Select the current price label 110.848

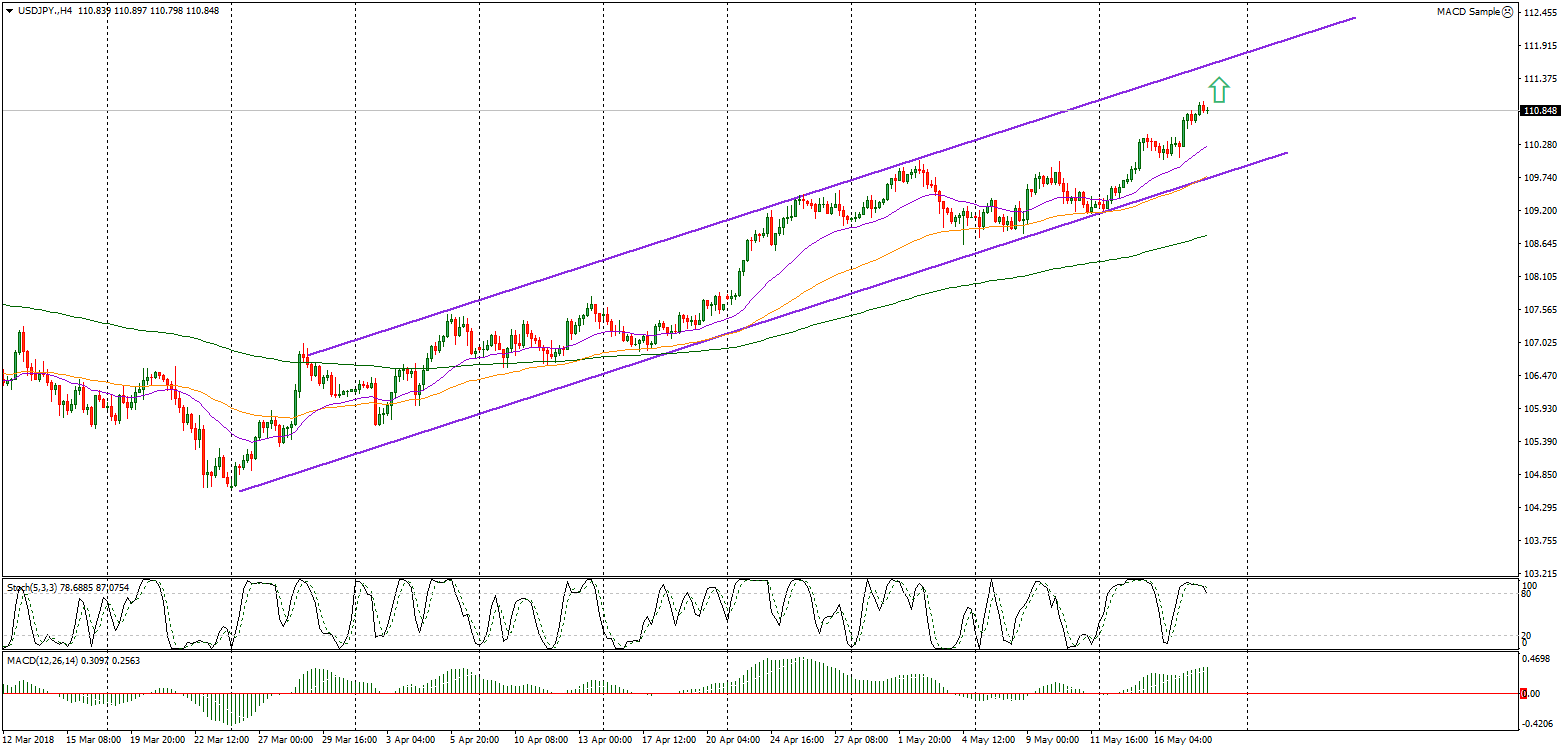click(1539, 111)
